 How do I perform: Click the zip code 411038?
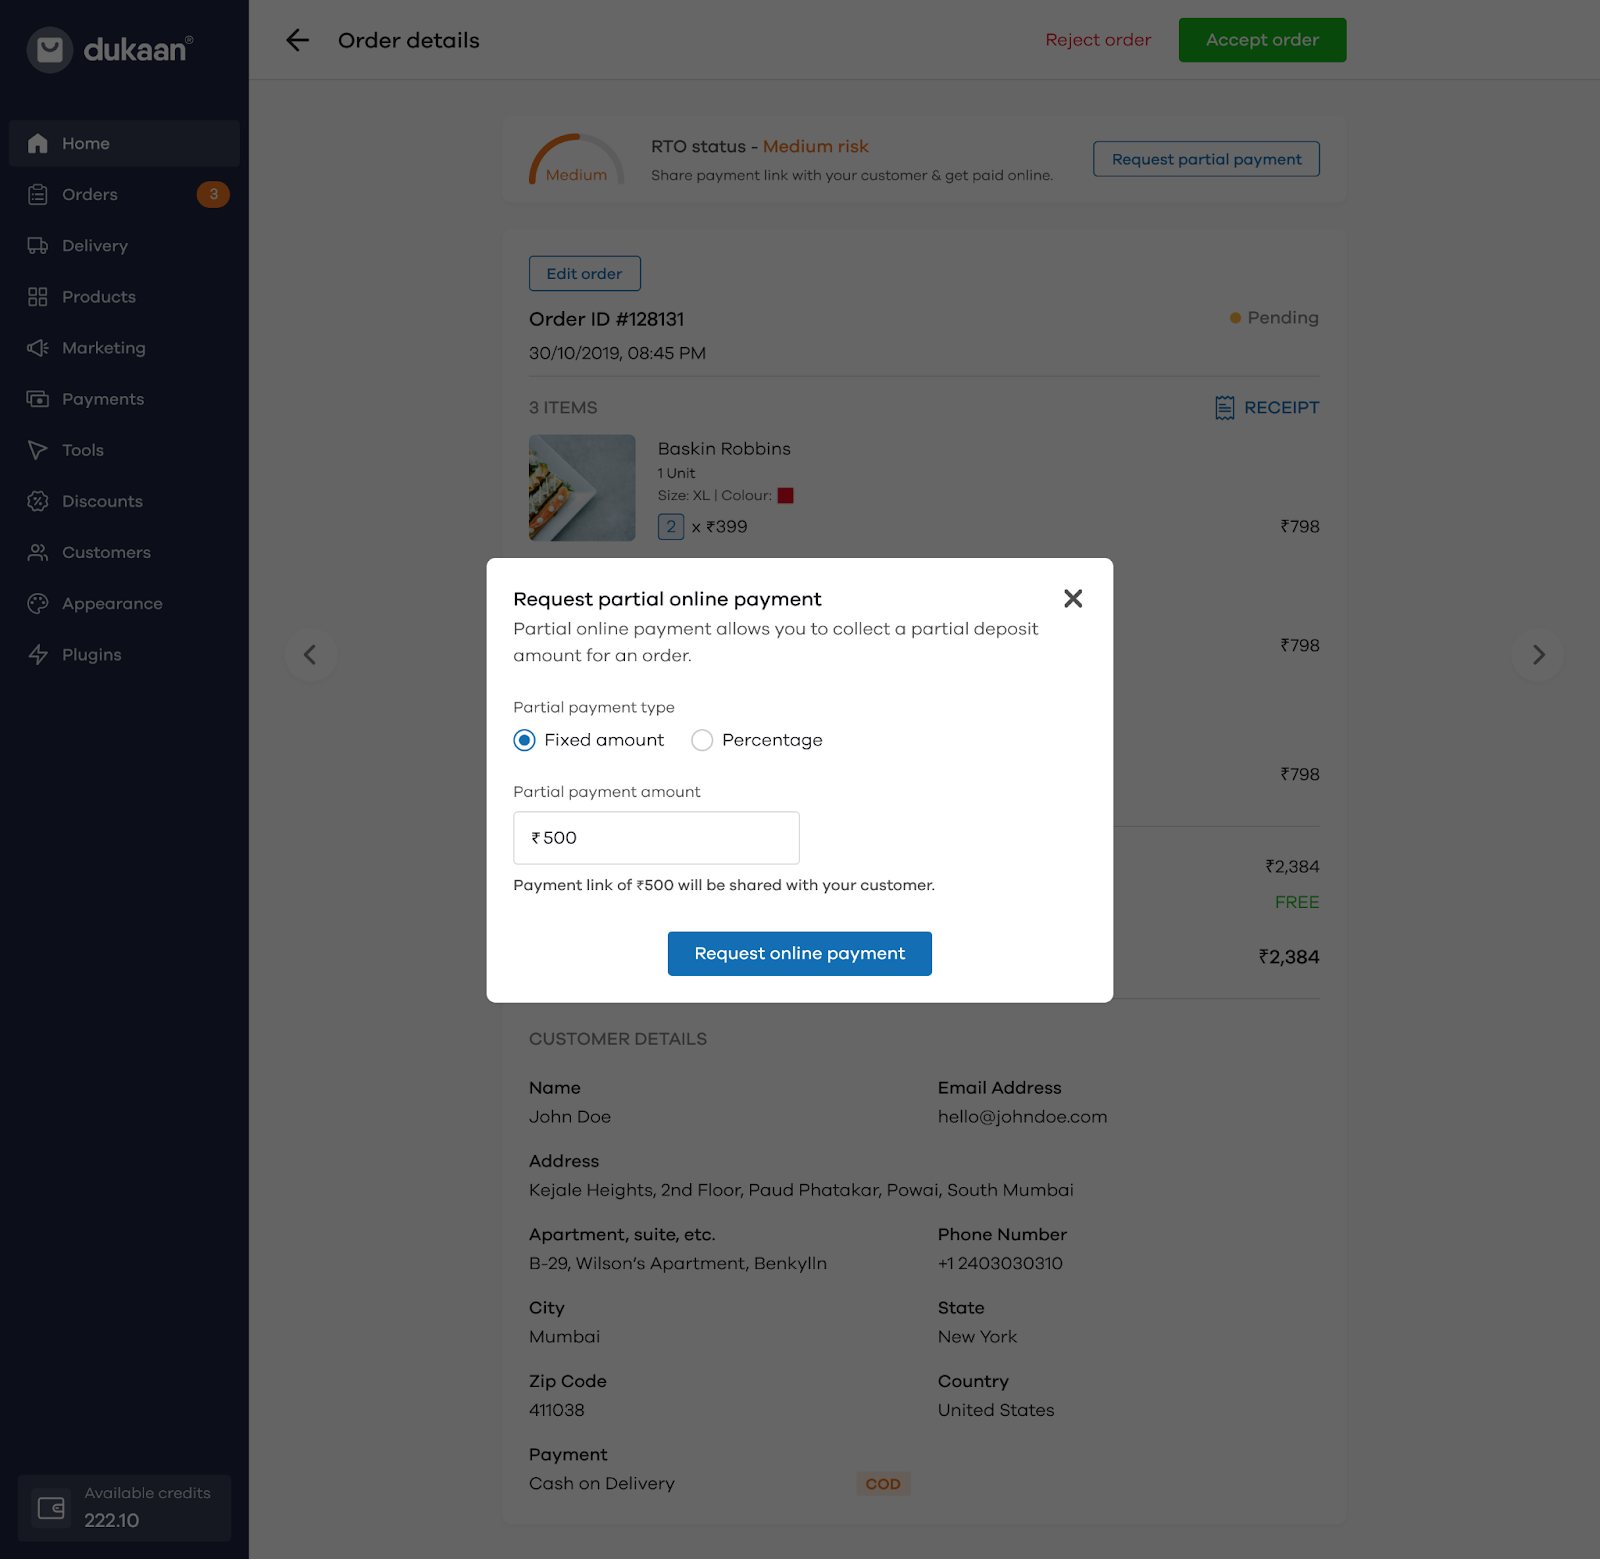[557, 1410]
